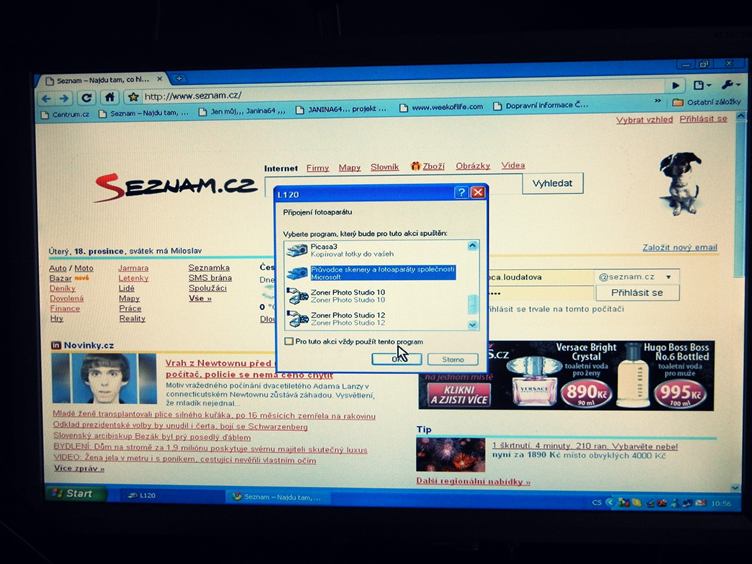
Task: Open the Auto link
Action: (58, 268)
